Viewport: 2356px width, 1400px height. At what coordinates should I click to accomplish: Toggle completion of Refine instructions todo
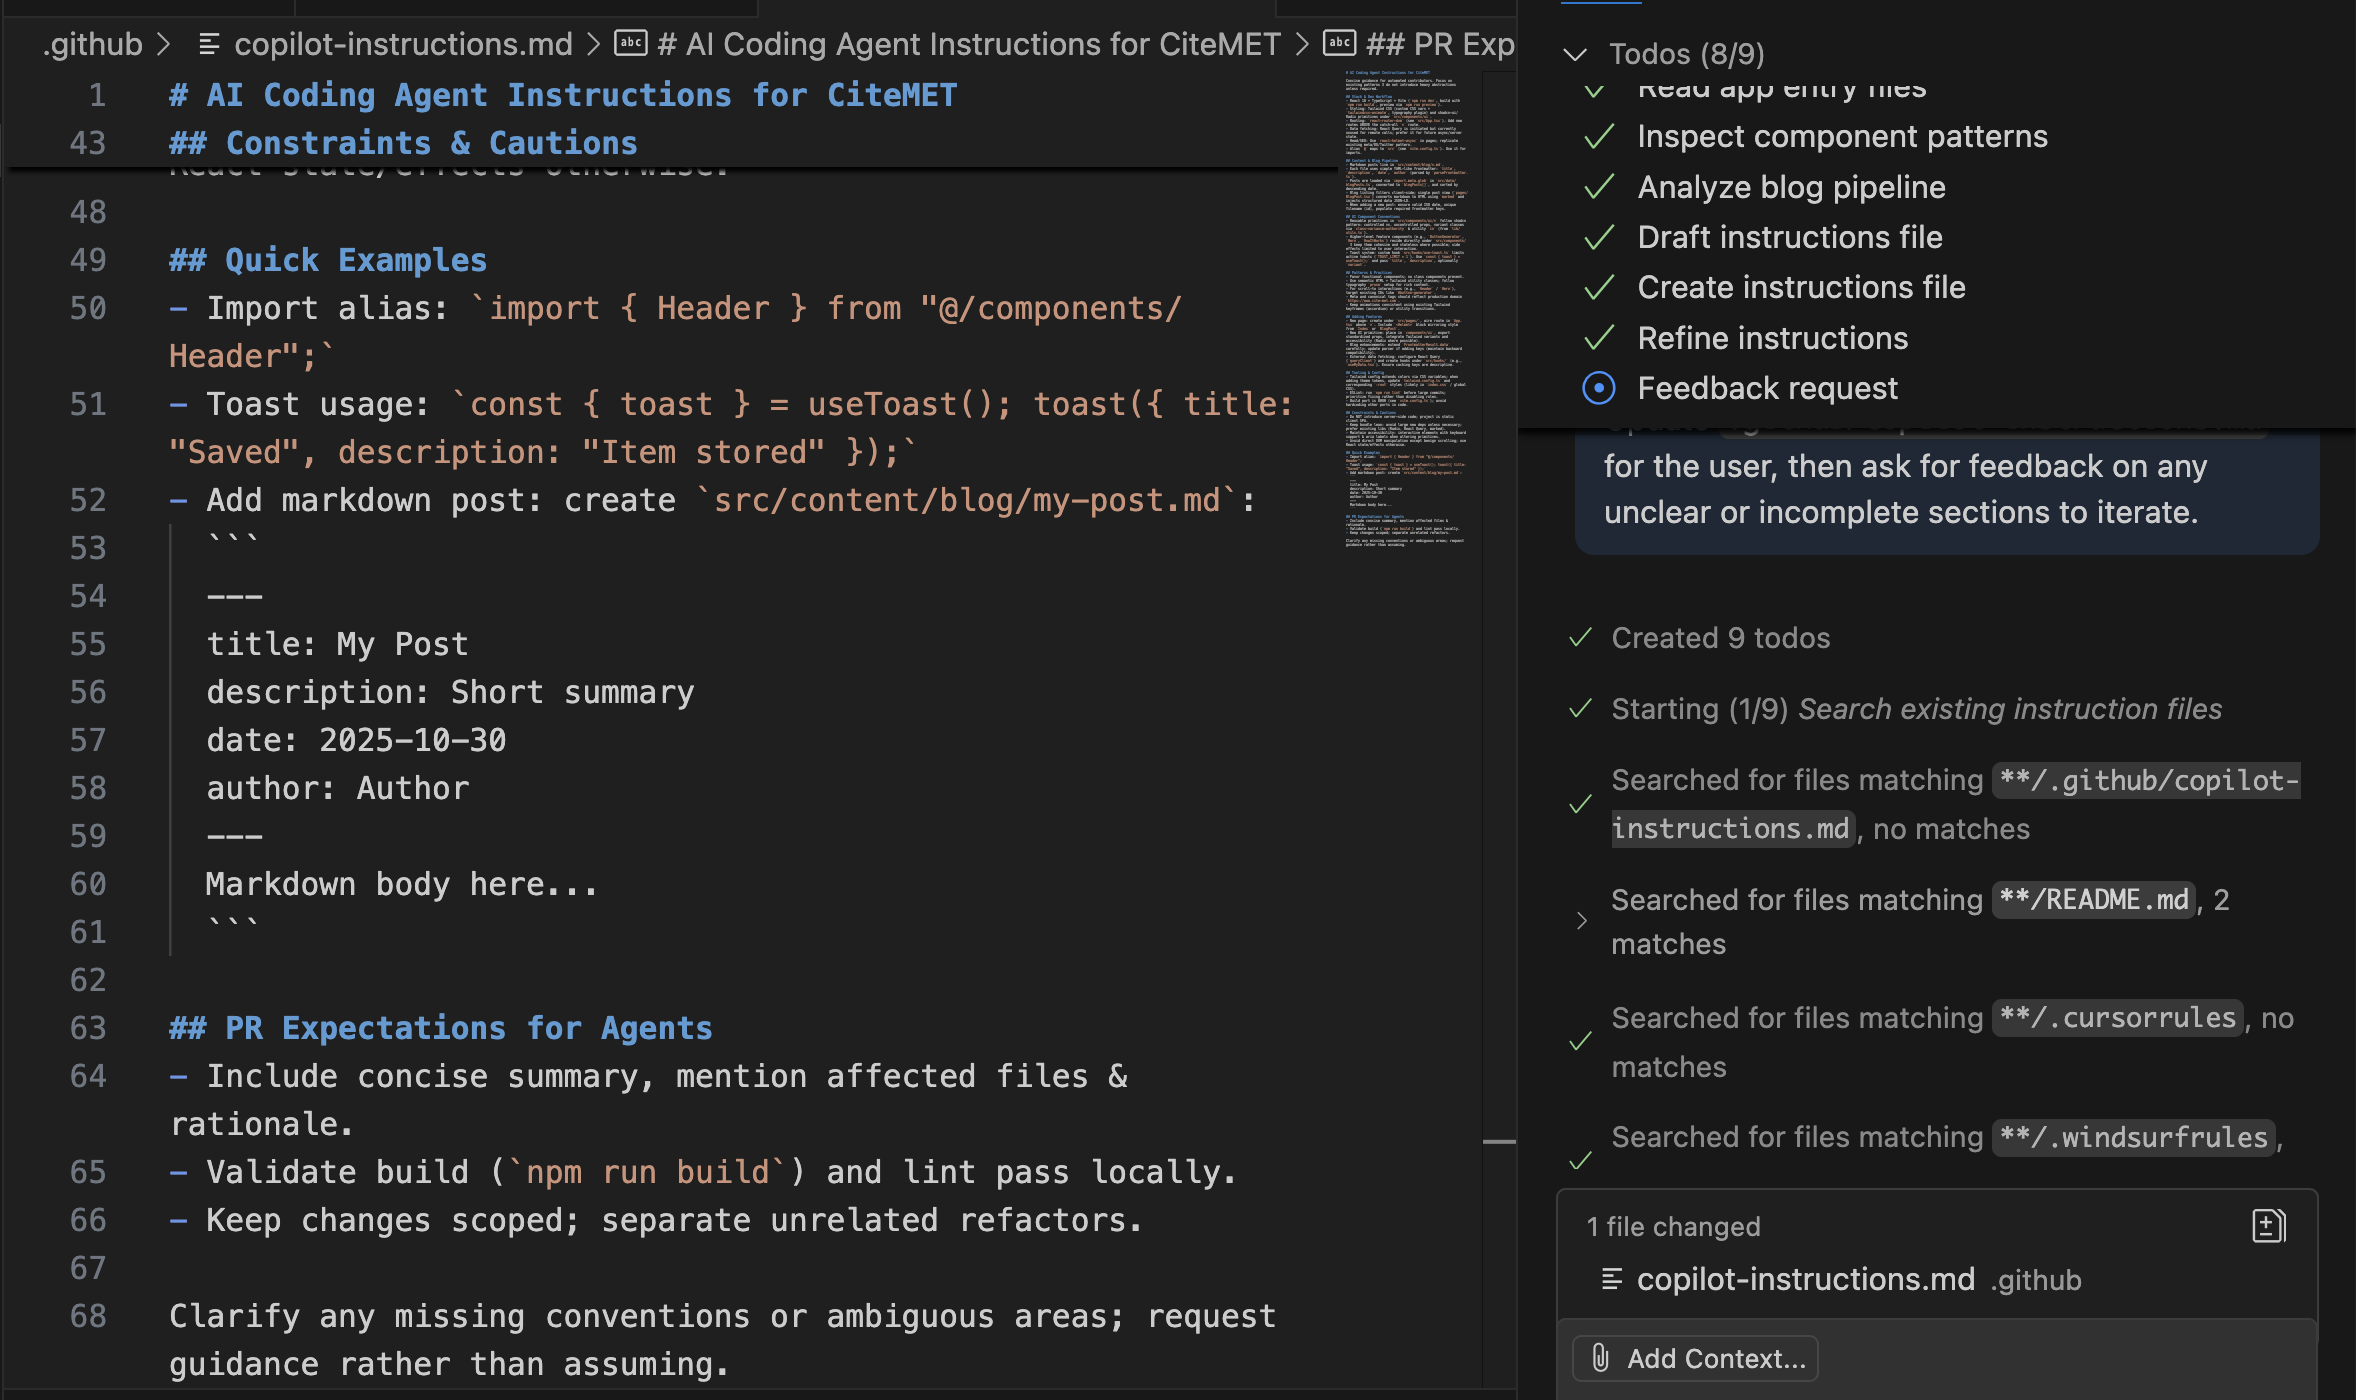coord(1600,337)
